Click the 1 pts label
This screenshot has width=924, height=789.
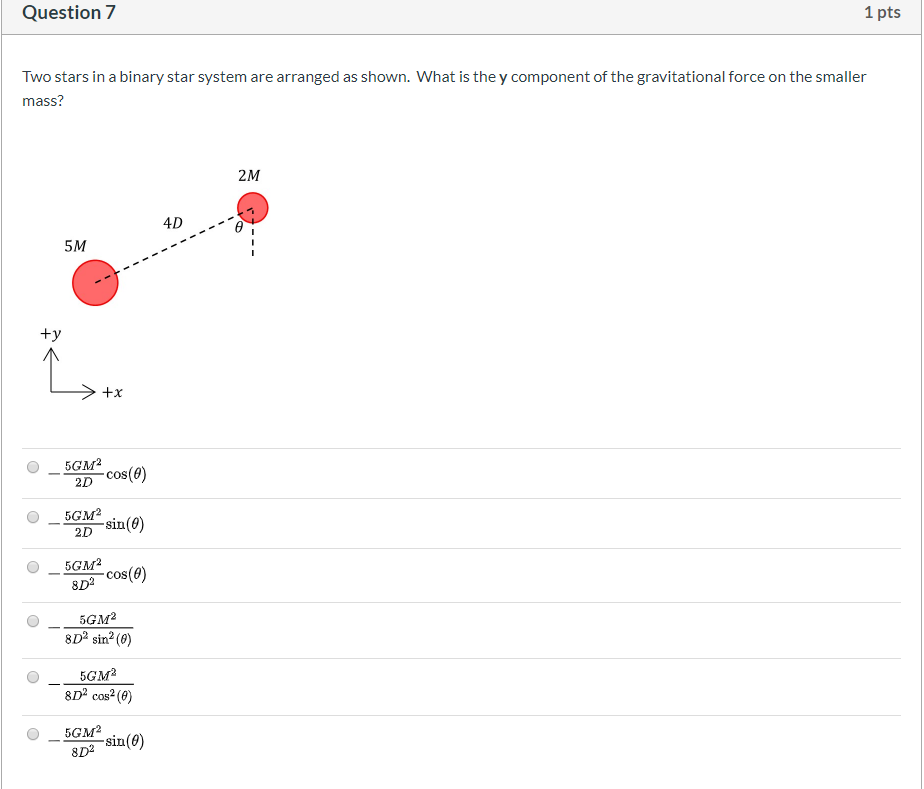click(882, 13)
